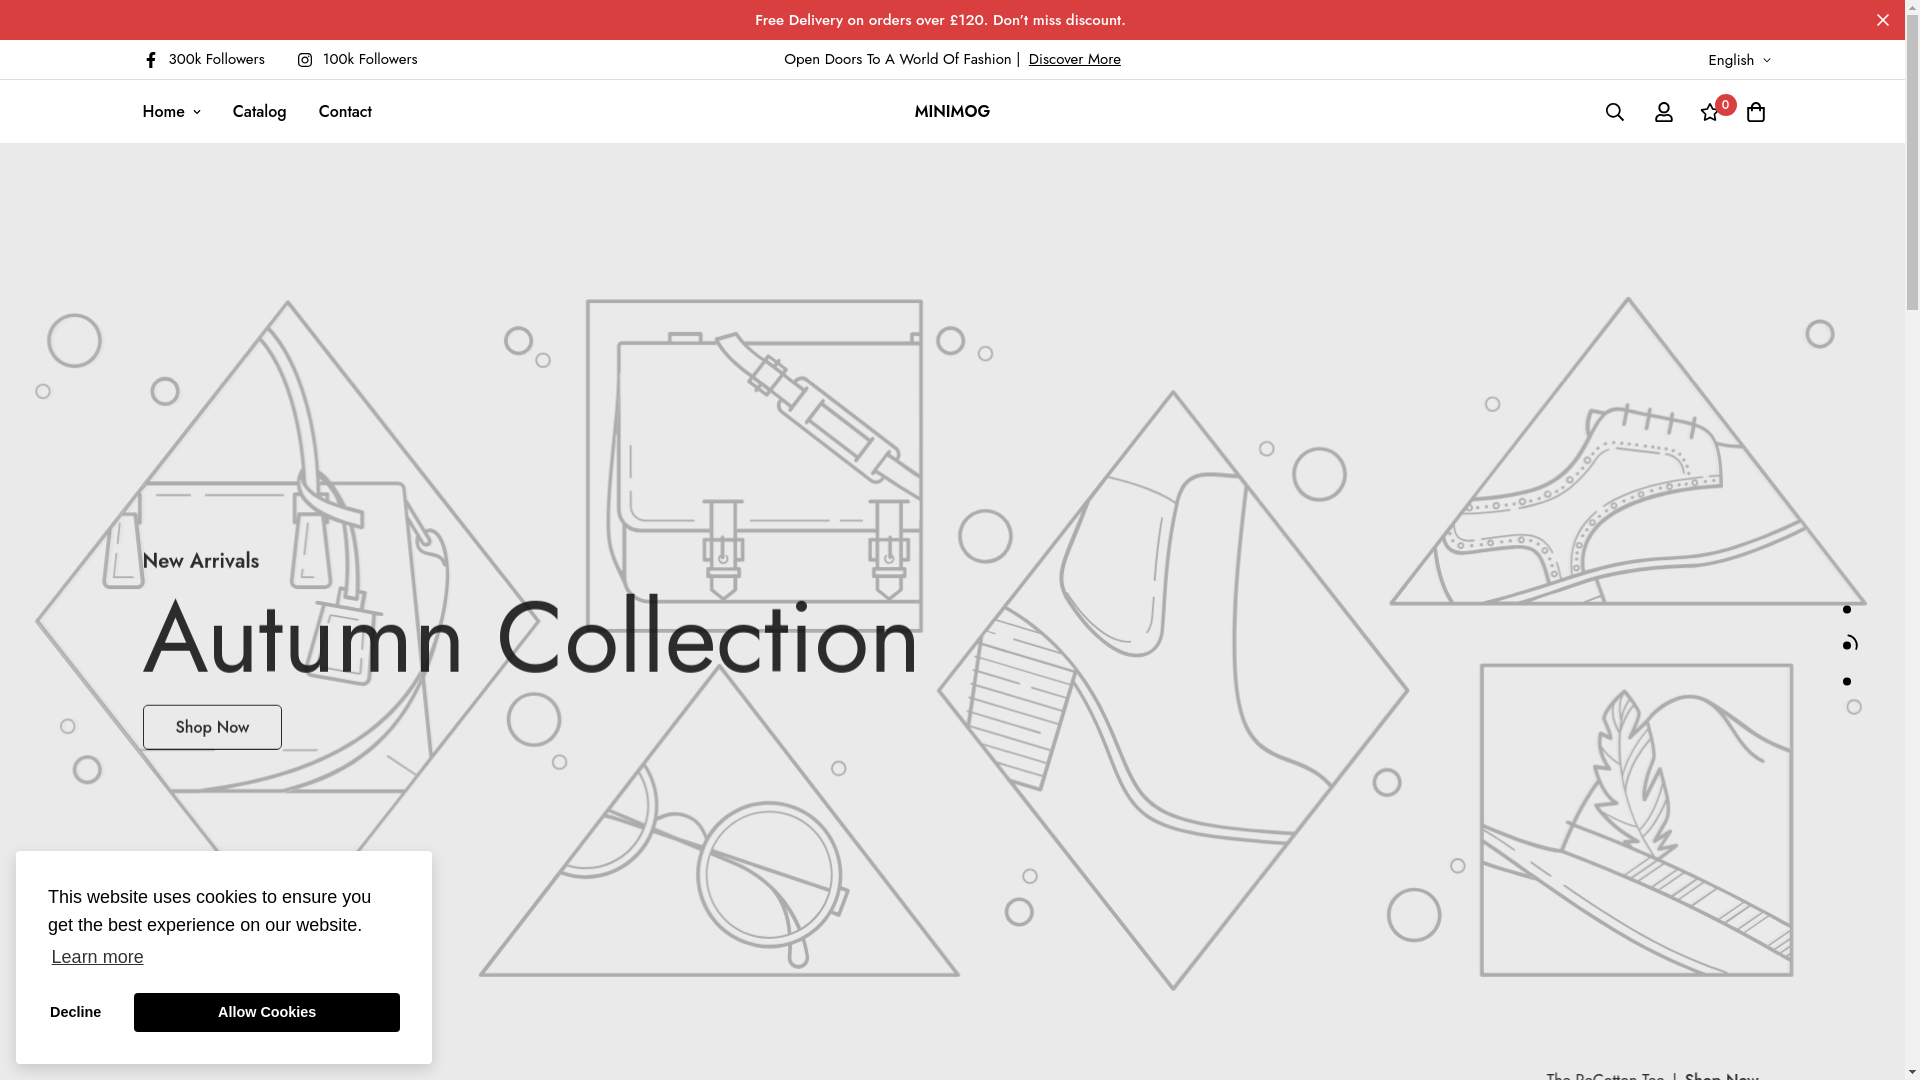Expand the English language selector
This screenshot has height=1080, width=1920.
[1739, 60]
